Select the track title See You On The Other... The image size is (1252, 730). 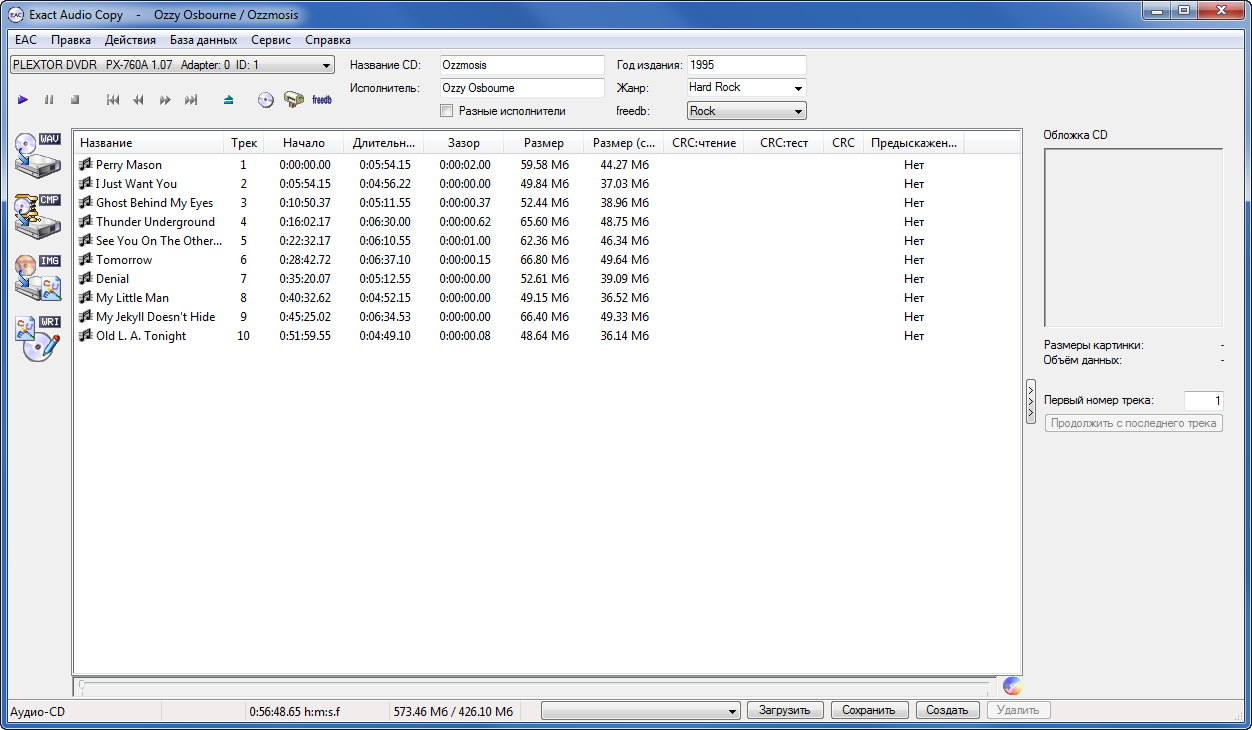159,241
